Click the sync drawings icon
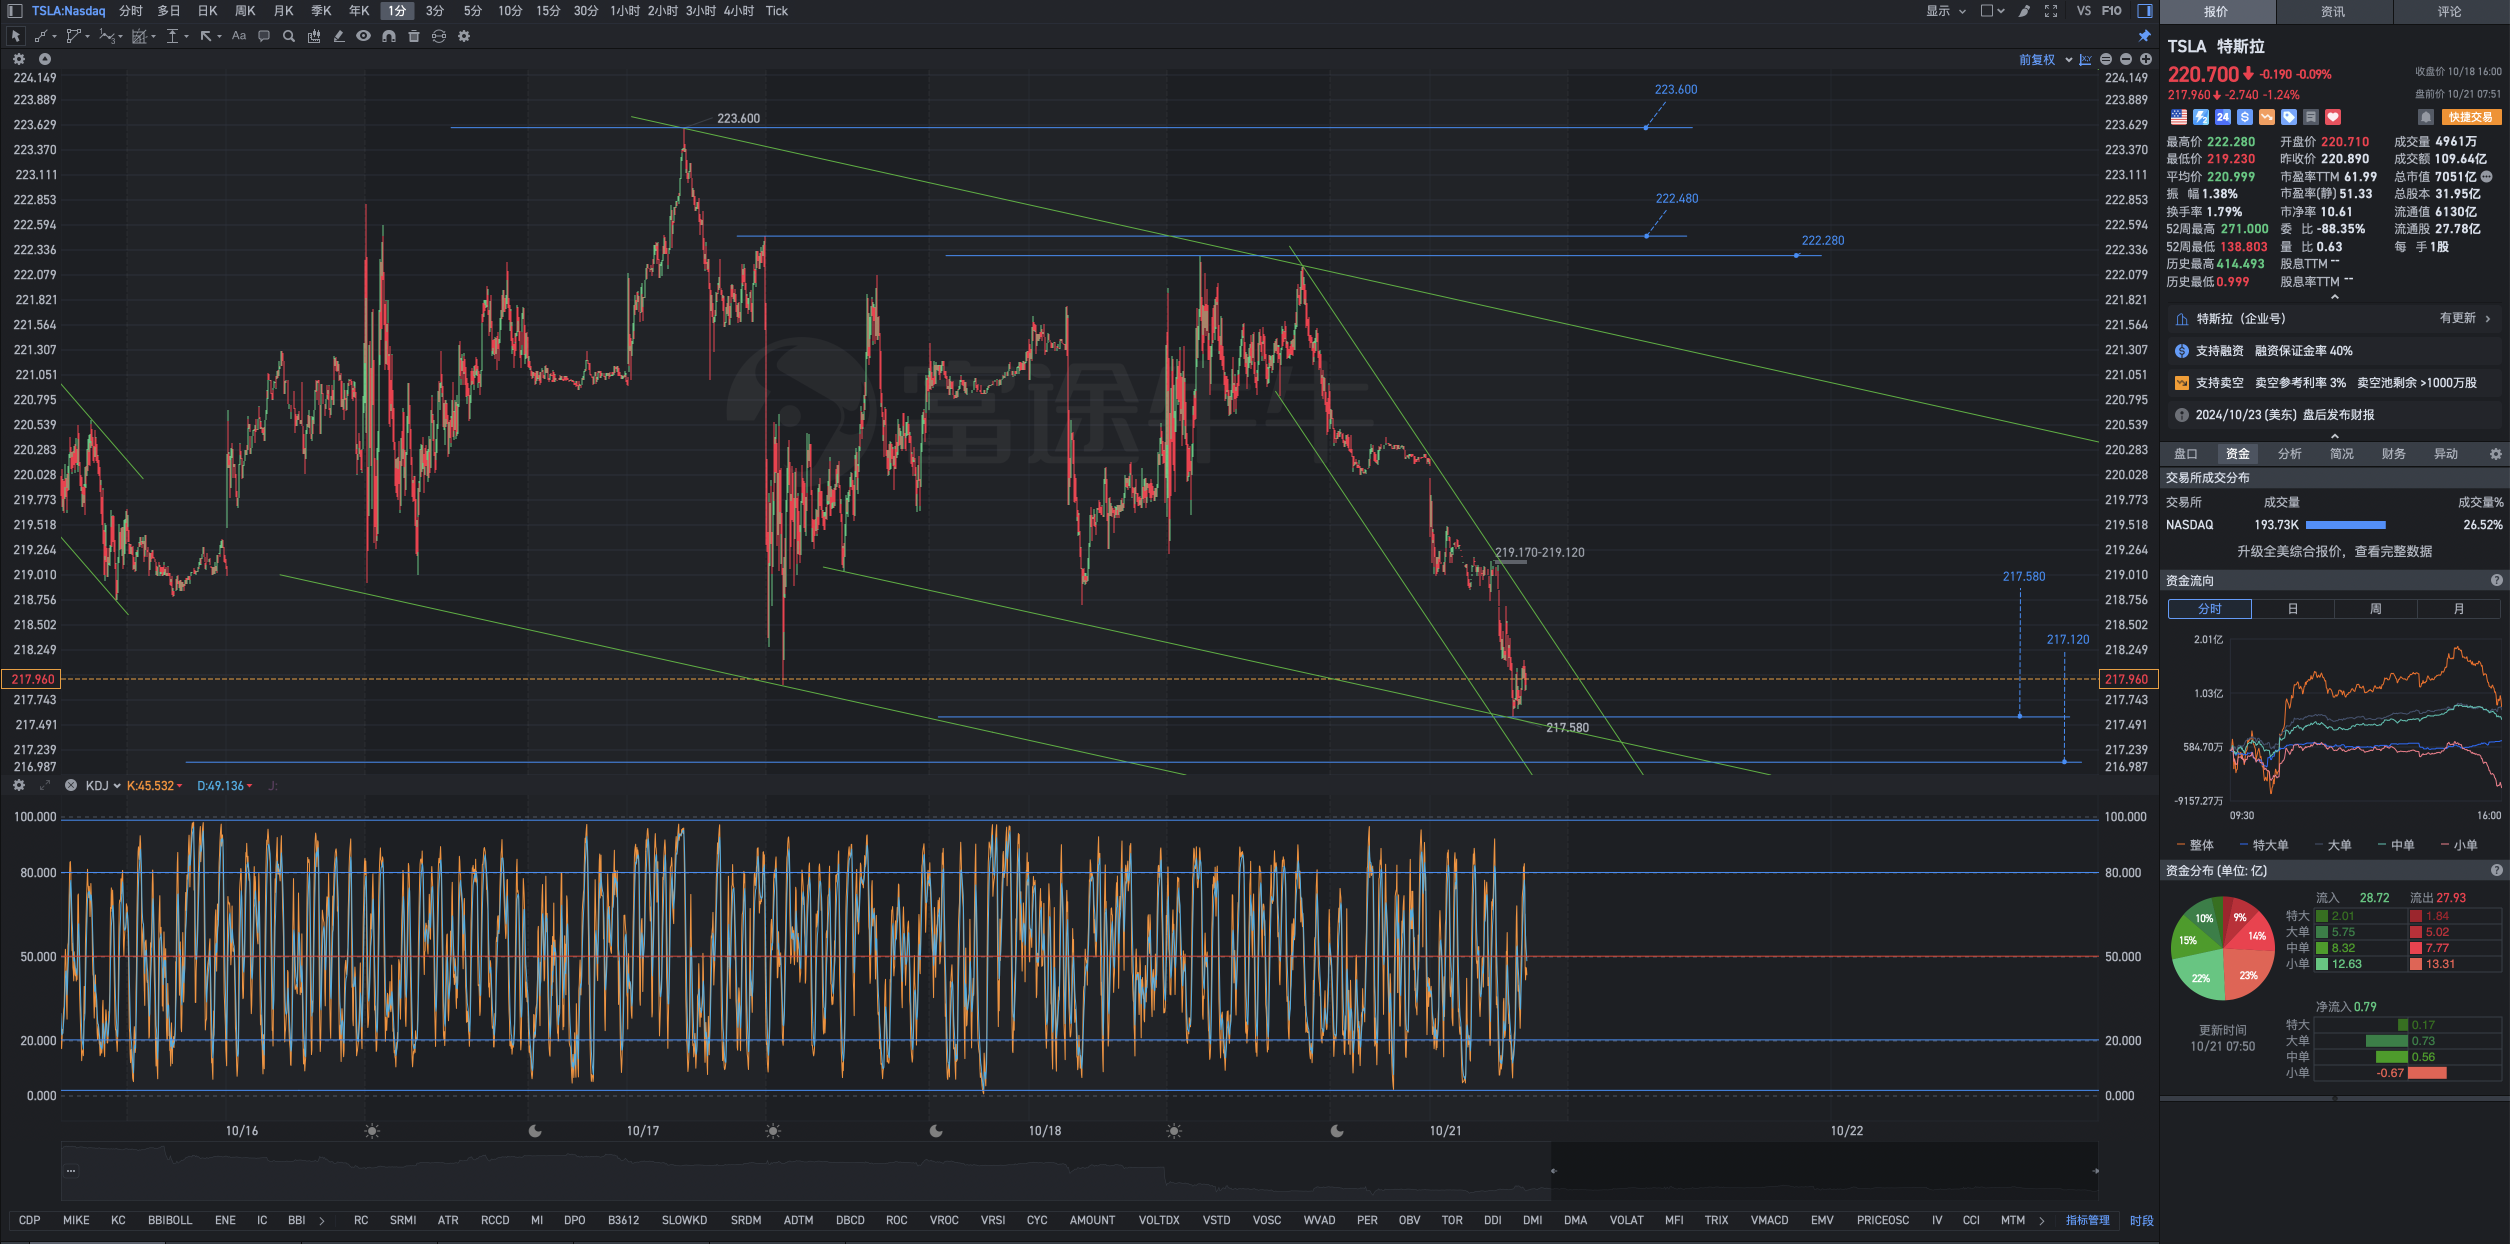2510x1244 pixels. coord(439,36)
